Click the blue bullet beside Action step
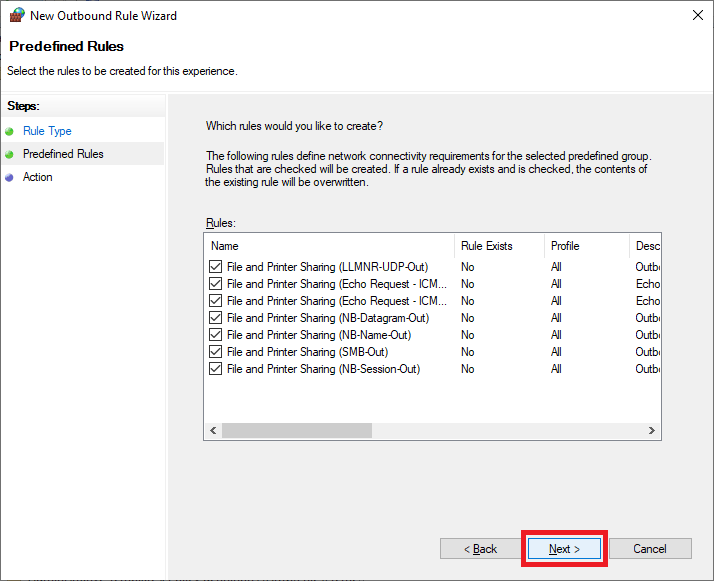714x581 pixels. [x=10, y=177]
